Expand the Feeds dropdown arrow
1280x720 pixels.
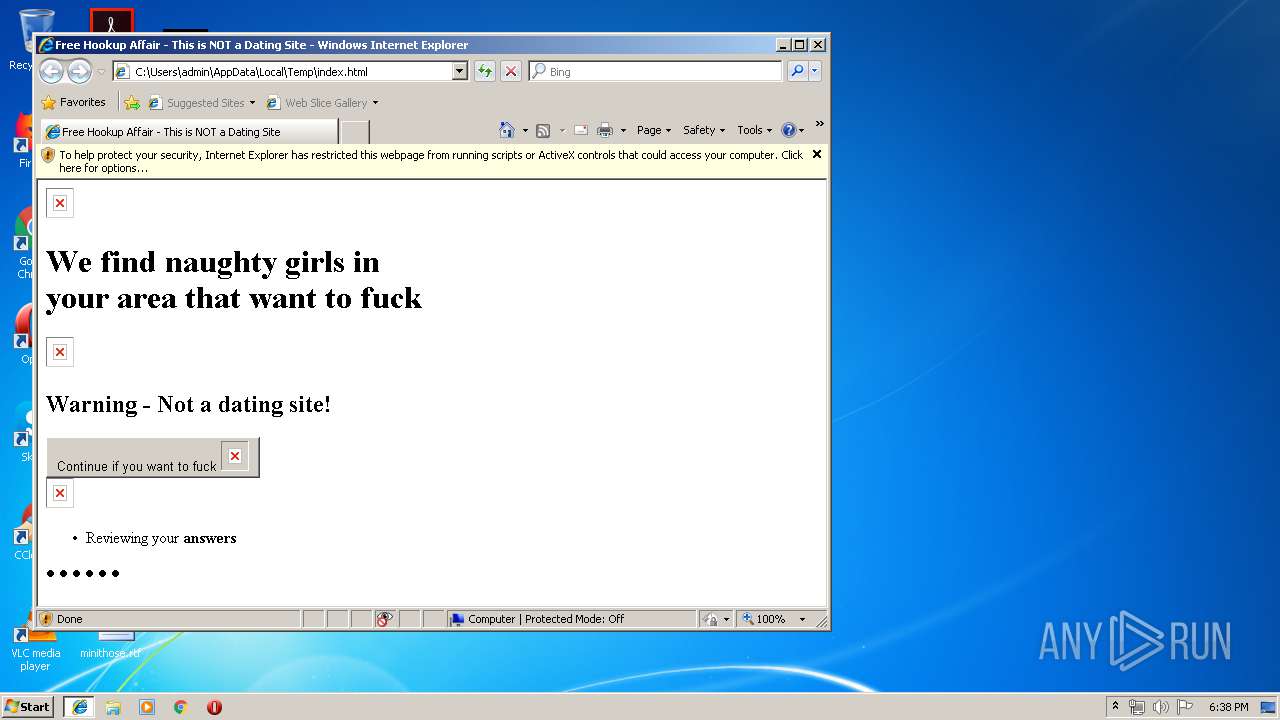[562, 130]
